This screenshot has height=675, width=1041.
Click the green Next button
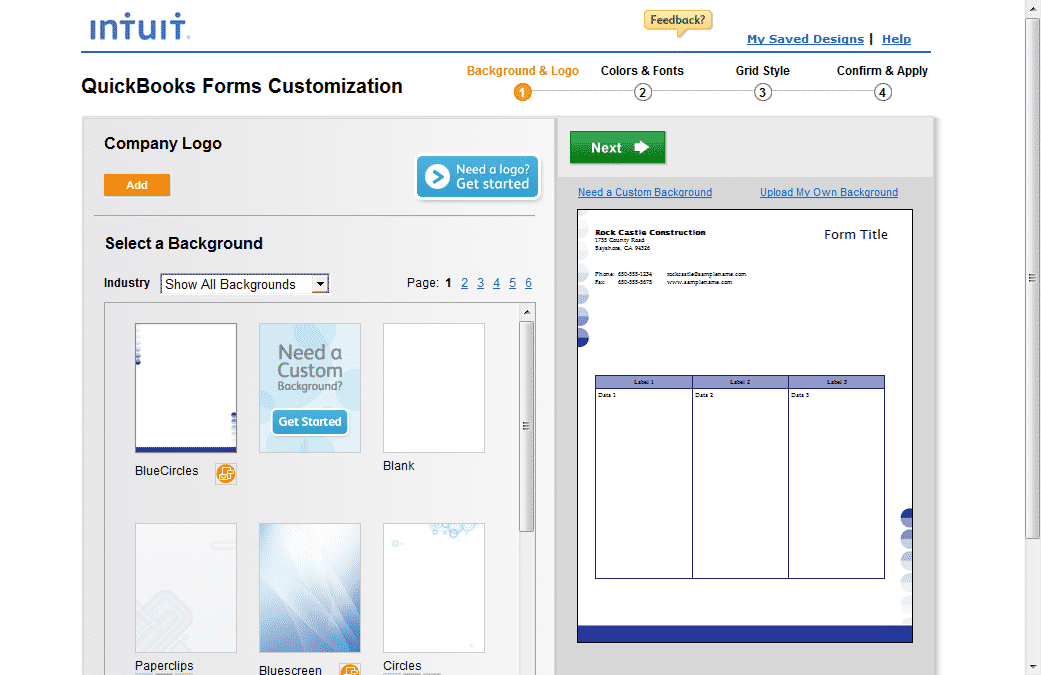[x=617, y=147]
